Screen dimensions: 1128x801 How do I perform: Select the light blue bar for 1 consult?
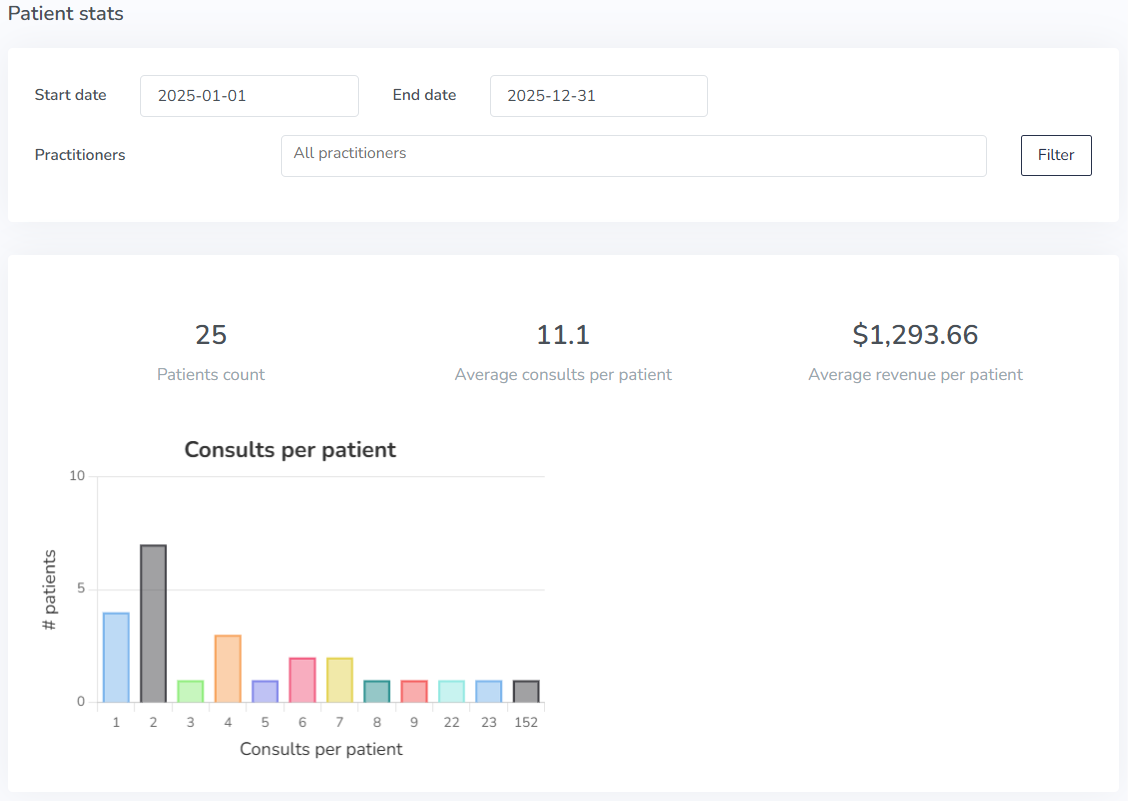116,658
